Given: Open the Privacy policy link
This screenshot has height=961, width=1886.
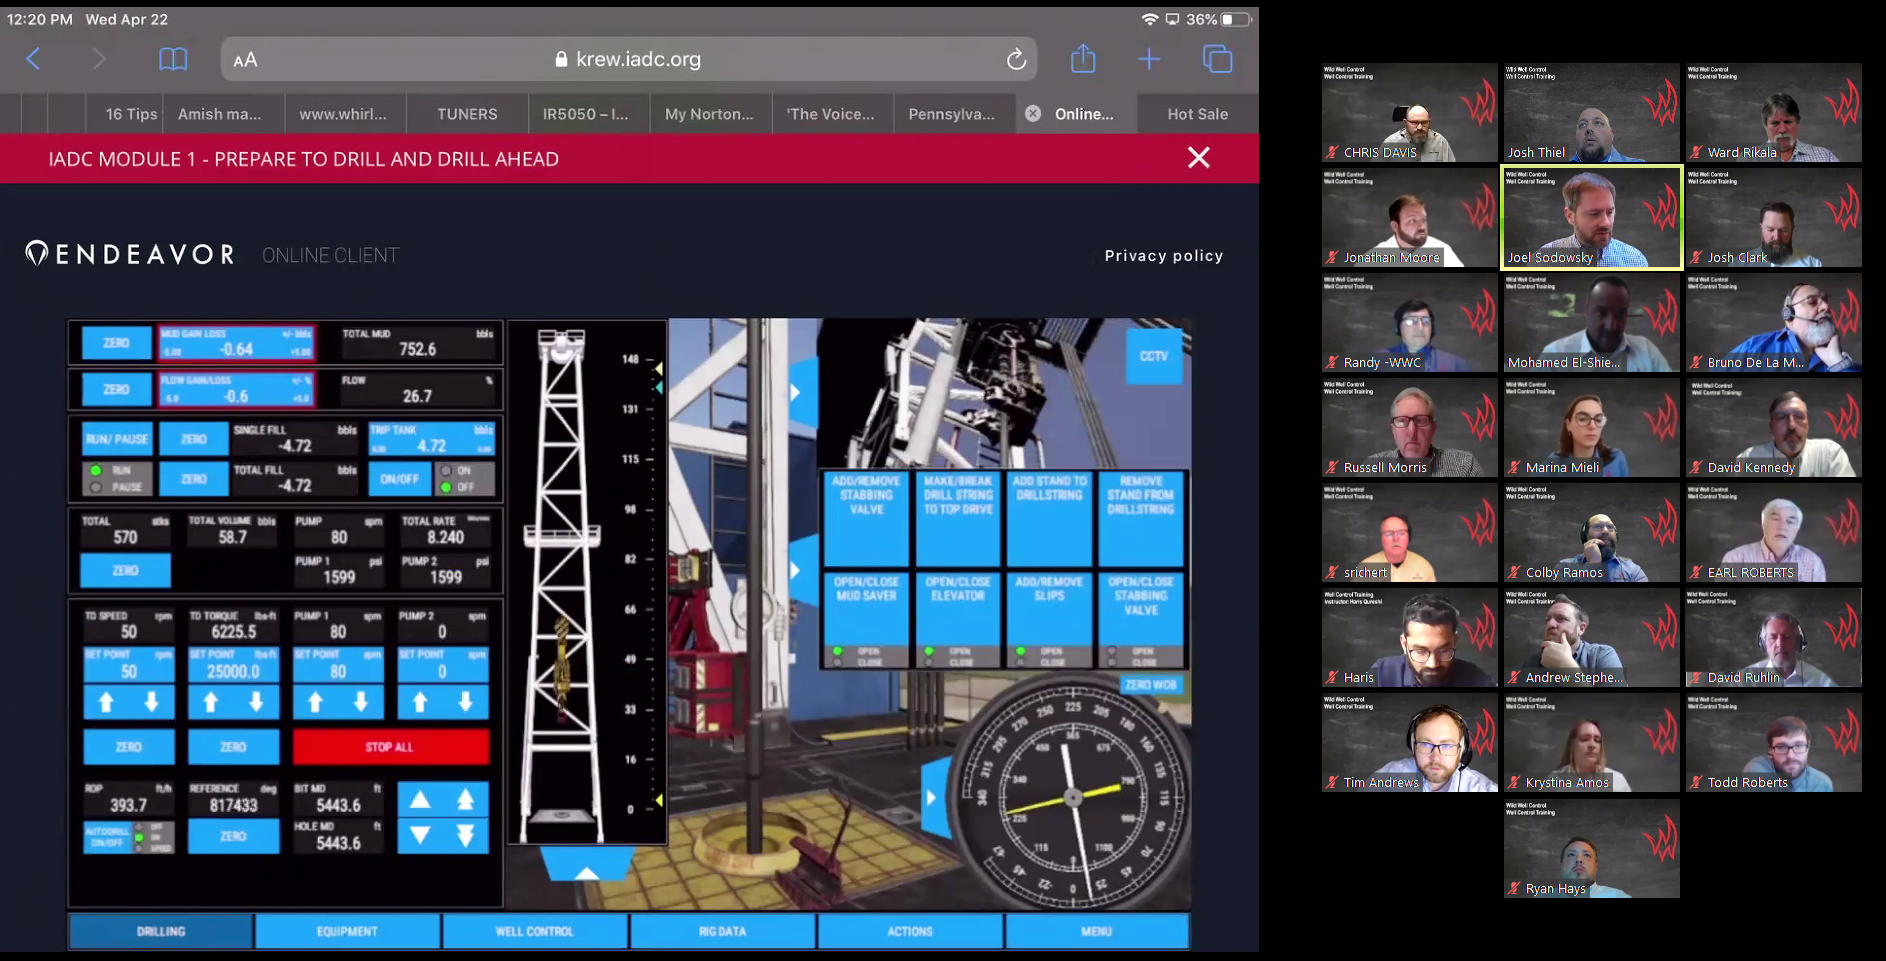Looking at the screenshot, I should (x=1163, y=256).
